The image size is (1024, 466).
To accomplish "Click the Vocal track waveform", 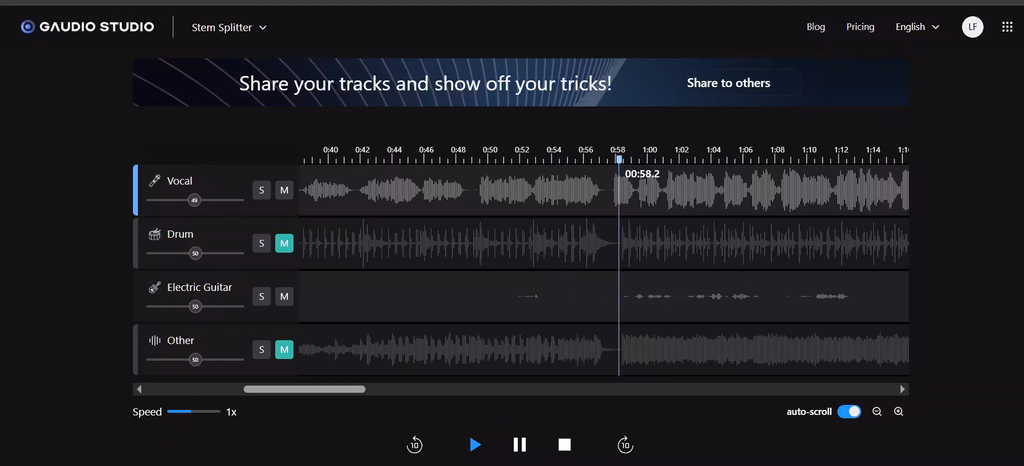I will [603, 190].
